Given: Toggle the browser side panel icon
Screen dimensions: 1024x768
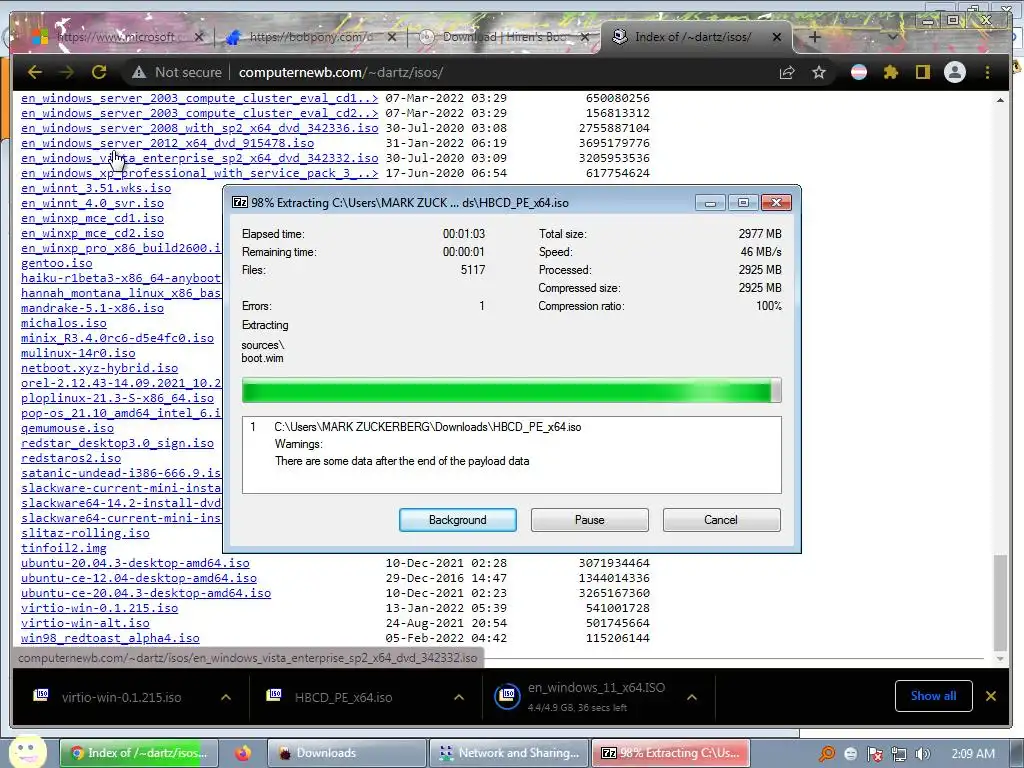Looking at the screenshot, I should (922, 72).
